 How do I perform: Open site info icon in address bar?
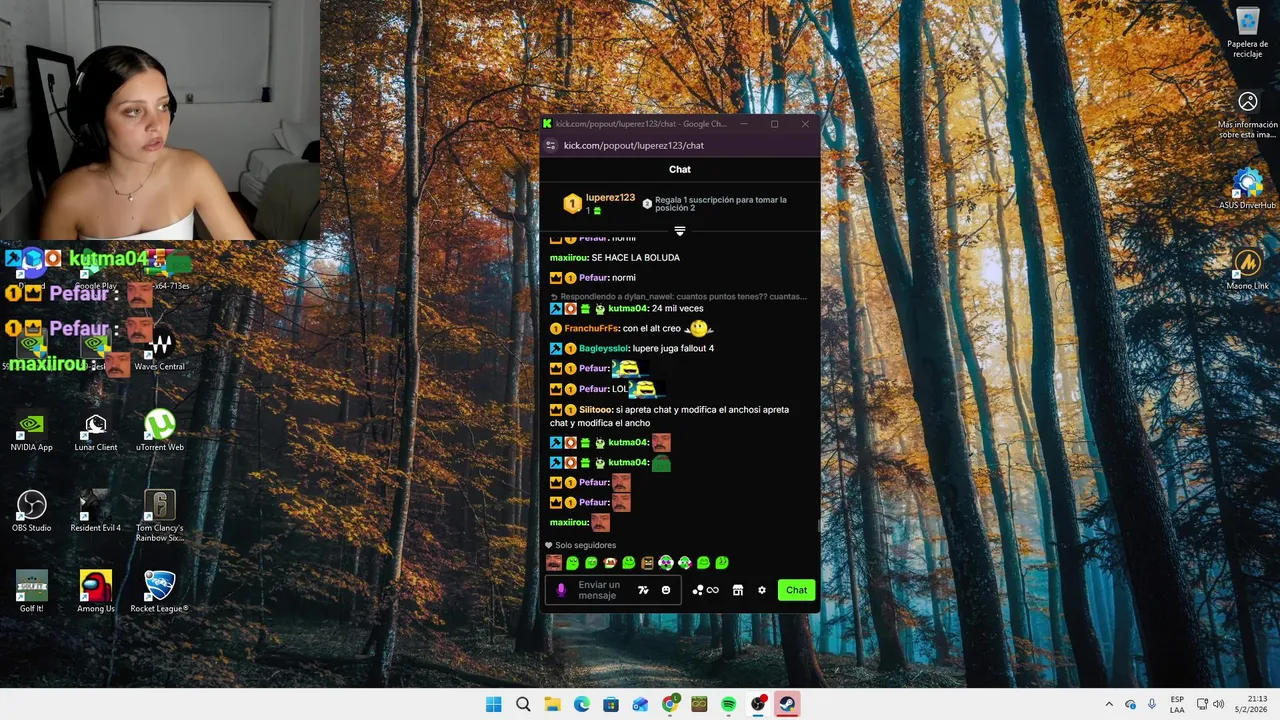point(550,145)
